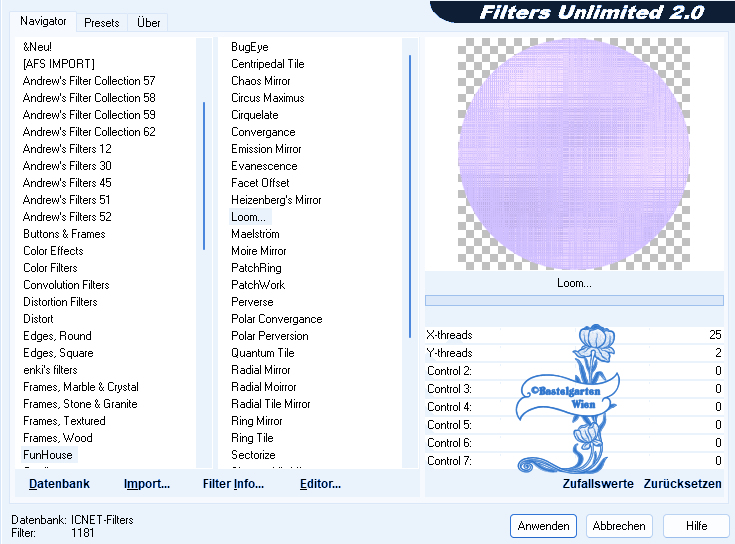Viewport: 735px width, 544px height.
Task: Select Andrew's Filter Collection 58
Action: pos(89,98)
